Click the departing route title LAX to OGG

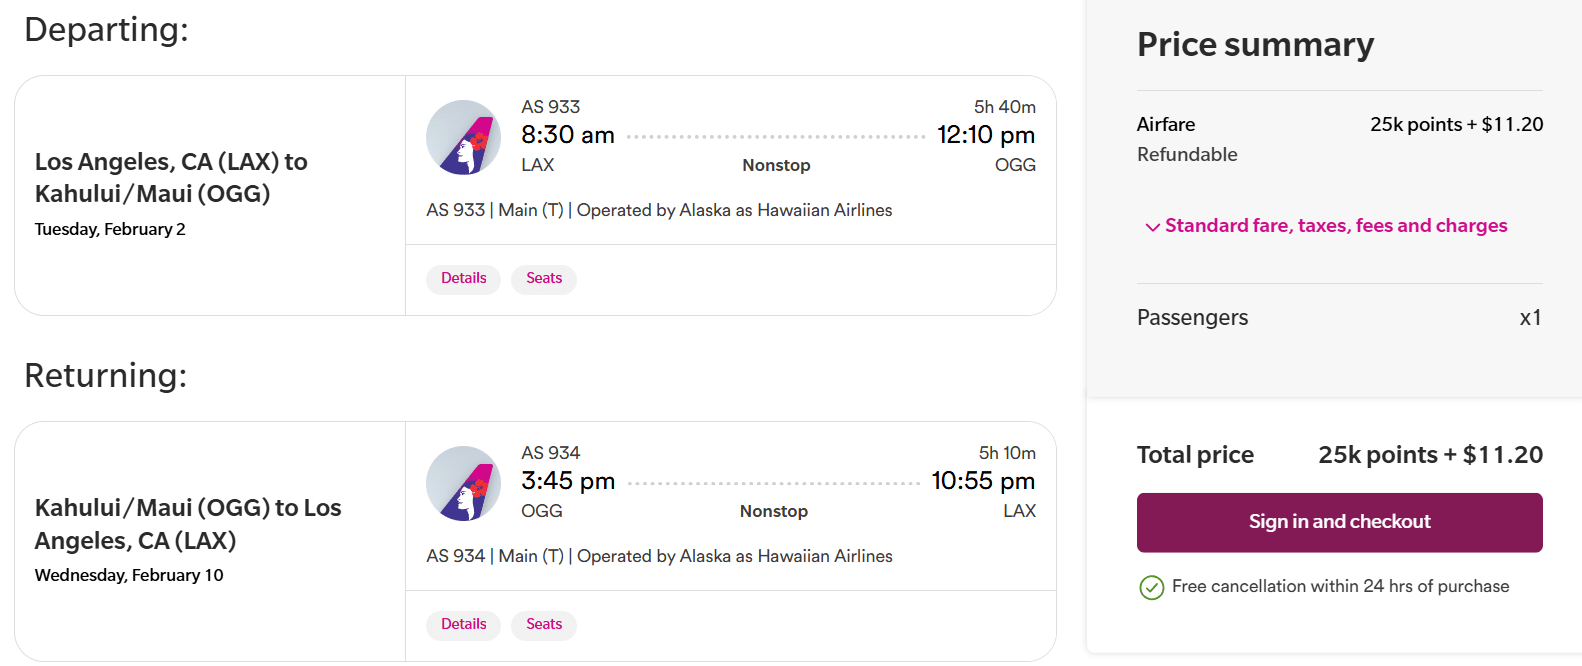(x=171, y=177)
